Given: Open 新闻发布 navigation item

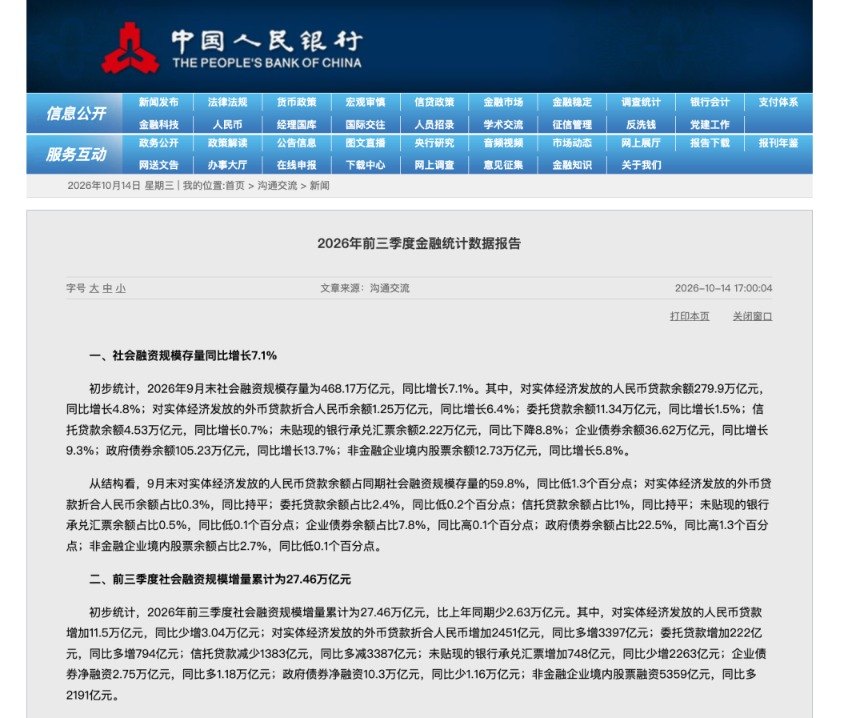Looking at the screenshot, I should 159,102.
